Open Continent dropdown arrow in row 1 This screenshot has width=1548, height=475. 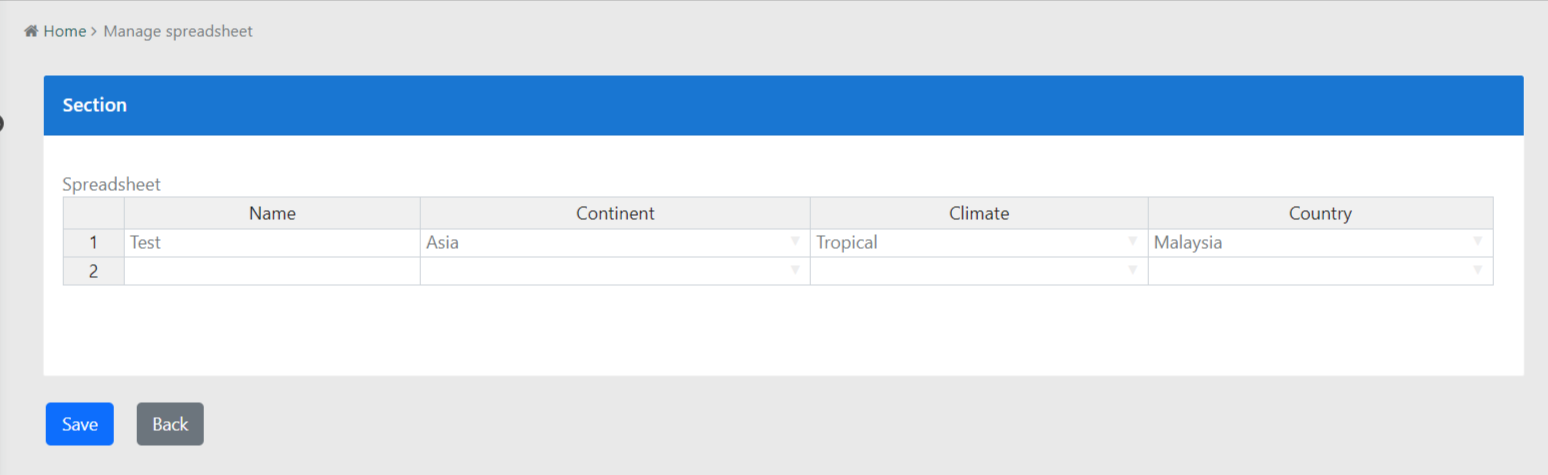point(795,242)
